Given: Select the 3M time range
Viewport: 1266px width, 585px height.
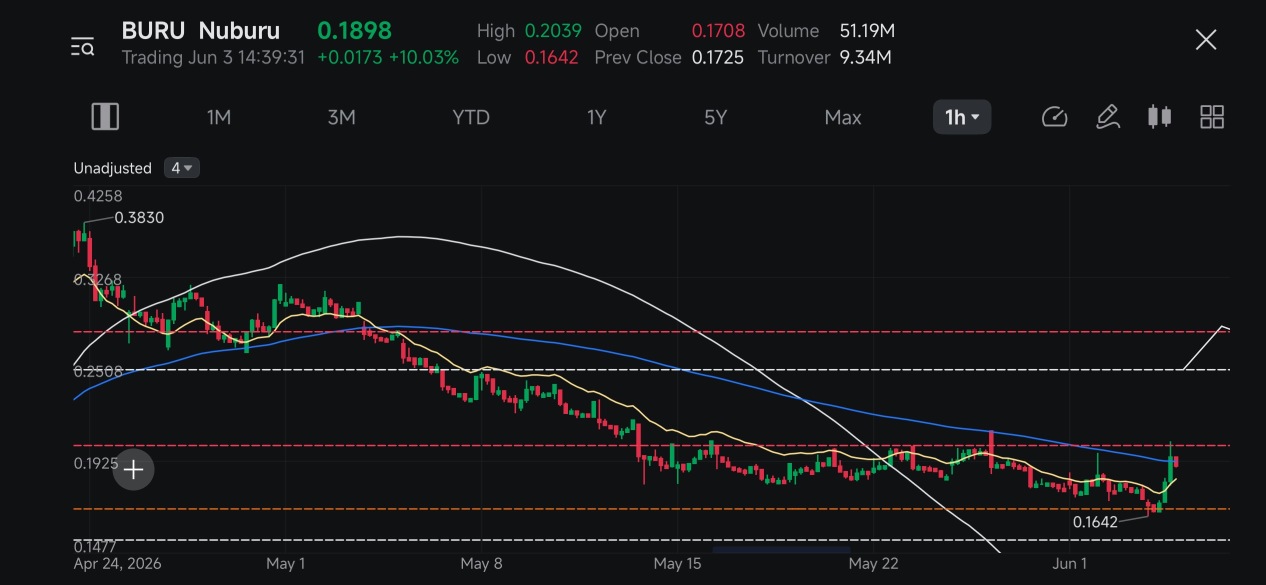Looking at the screenshot, I should [341, 117].
